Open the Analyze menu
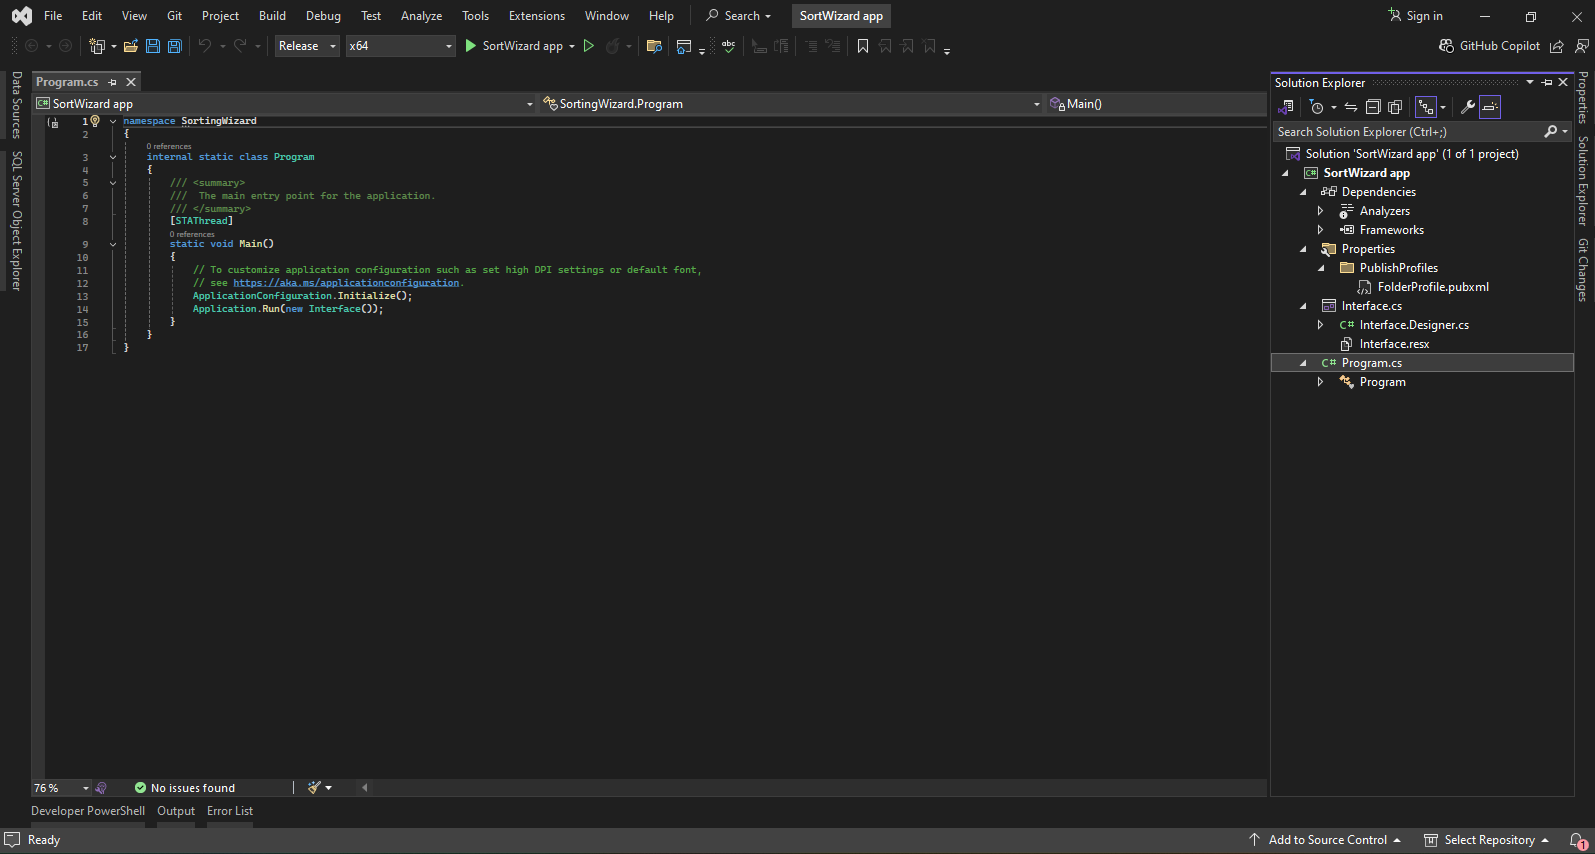The image size is (1595, 854). click(421, 16)
